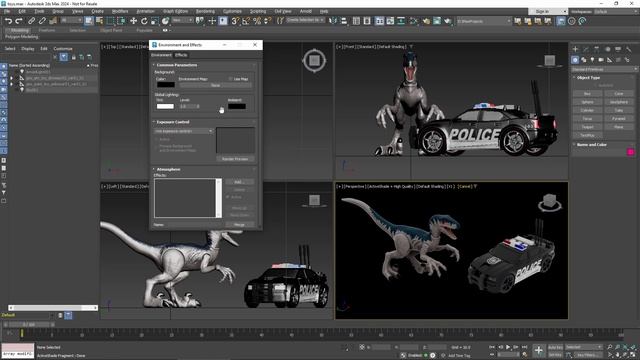The width and height of the screenshot is (640, 360).
Task: Toggle the Auto Key button
Action: [x=555, y=347]
